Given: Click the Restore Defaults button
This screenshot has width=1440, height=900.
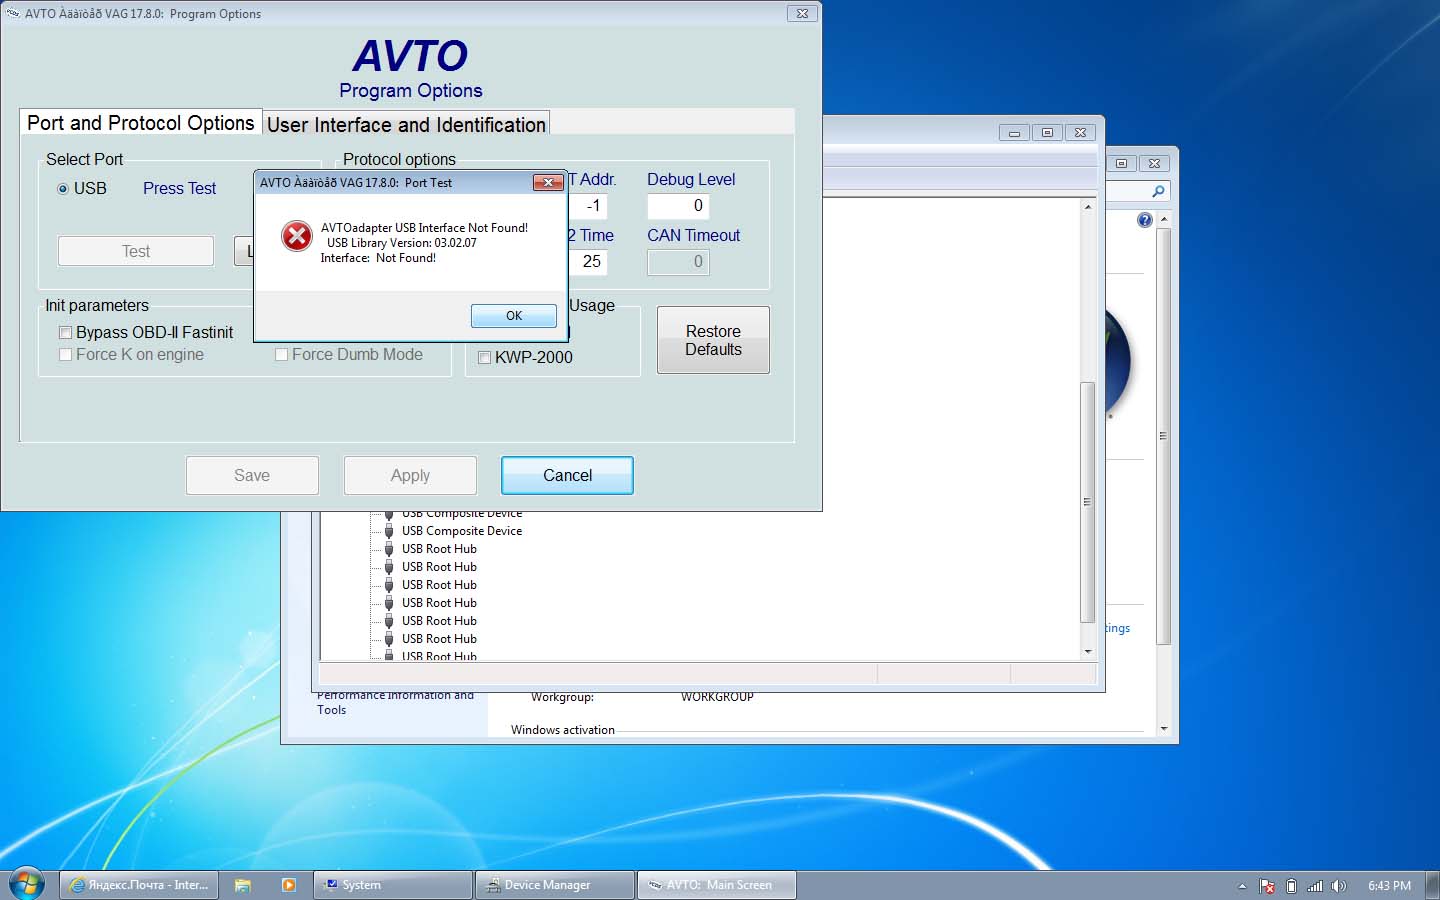Looking at the screenshot, I should [x=713, y=341].
